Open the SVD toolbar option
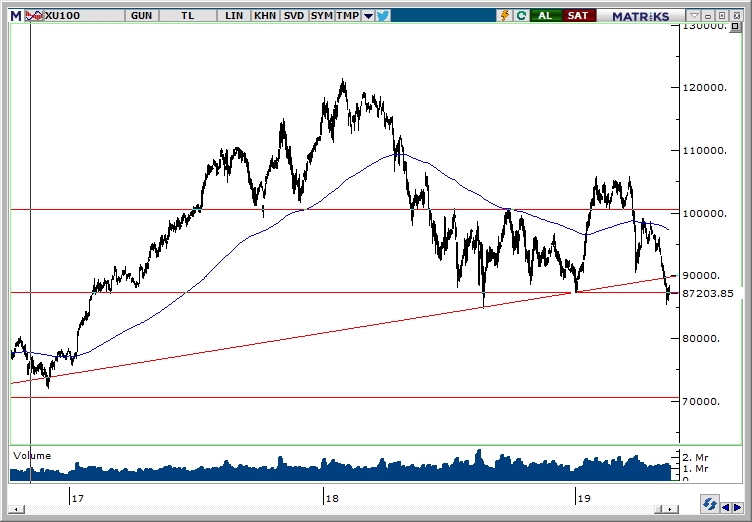The image size is (752, 522). (x=294, y=16)
